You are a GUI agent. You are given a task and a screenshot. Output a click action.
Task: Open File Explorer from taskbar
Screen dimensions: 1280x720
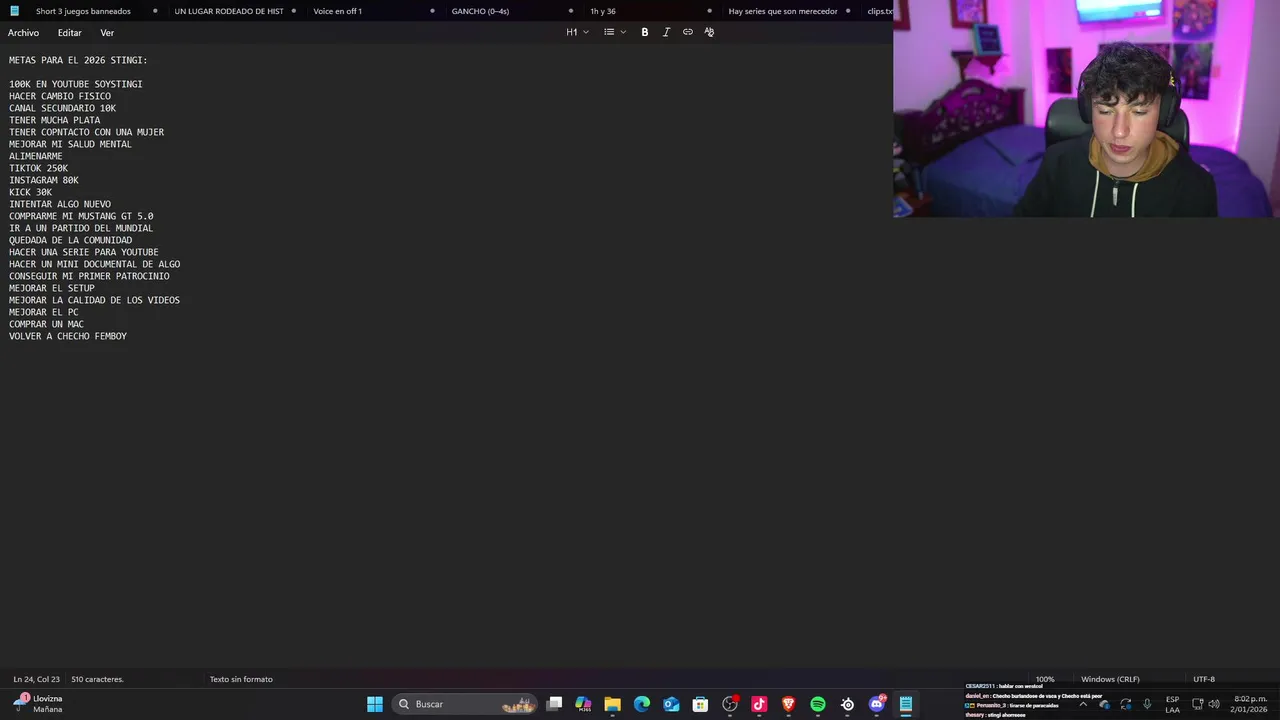612,704
